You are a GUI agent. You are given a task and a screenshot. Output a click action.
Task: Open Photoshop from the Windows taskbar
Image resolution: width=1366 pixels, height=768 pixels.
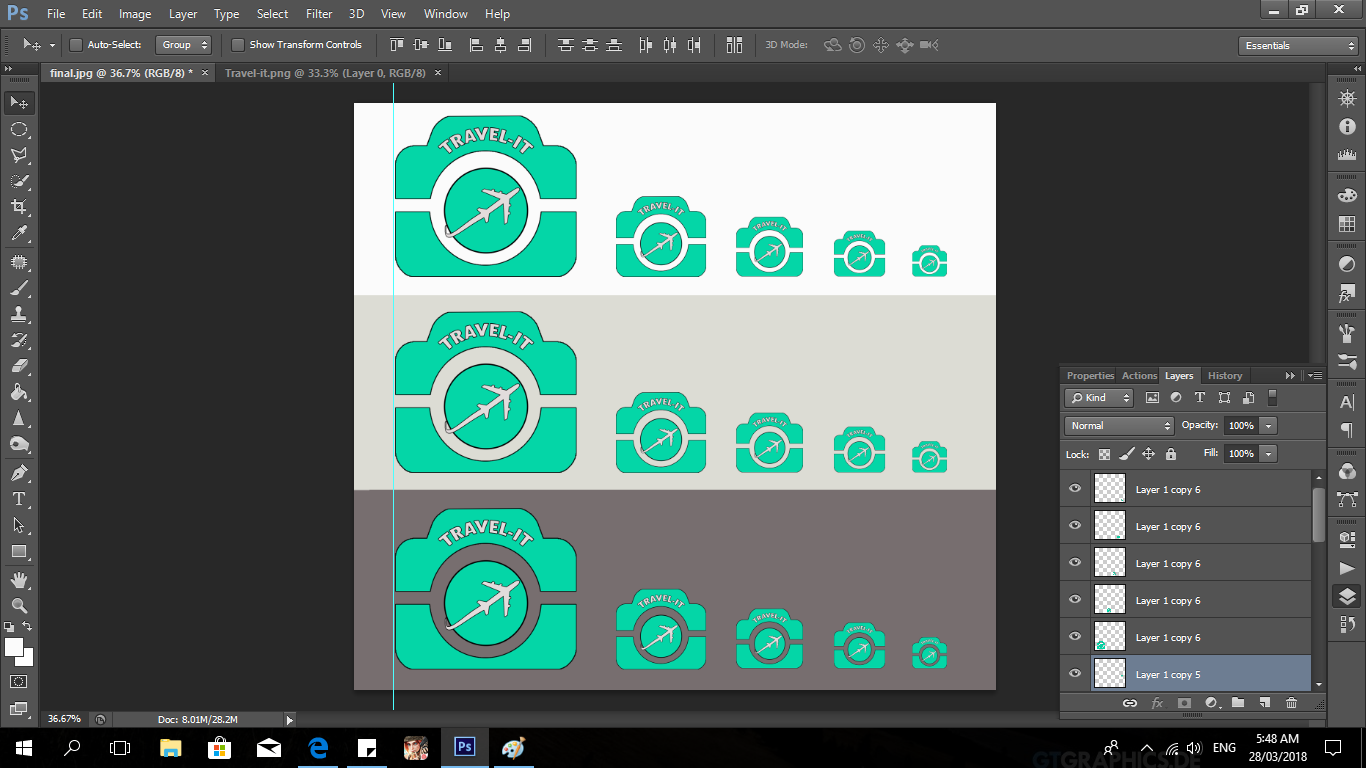click(x=464, y=747)
